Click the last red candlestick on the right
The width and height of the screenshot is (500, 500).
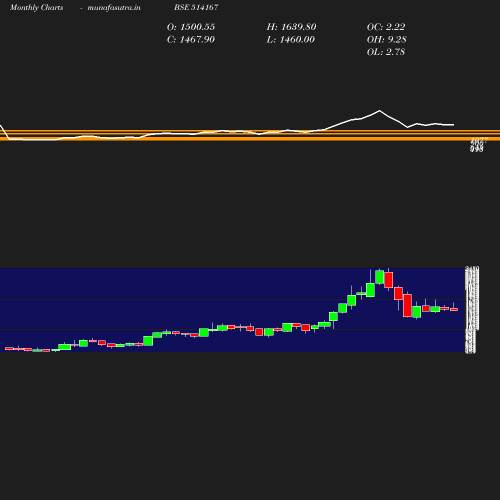[454, 310]
